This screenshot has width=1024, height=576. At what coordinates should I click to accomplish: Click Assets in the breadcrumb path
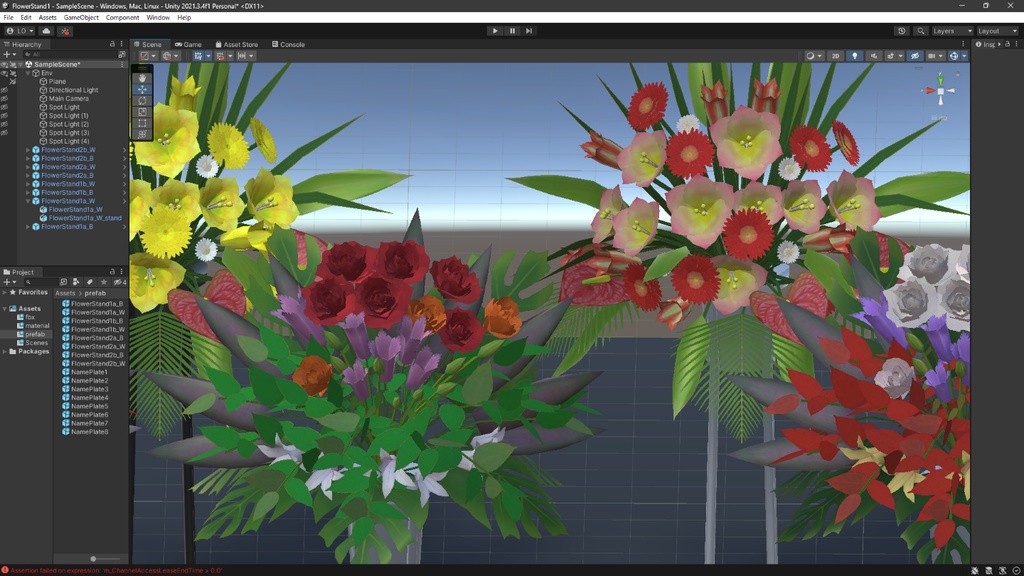(65, 293)
